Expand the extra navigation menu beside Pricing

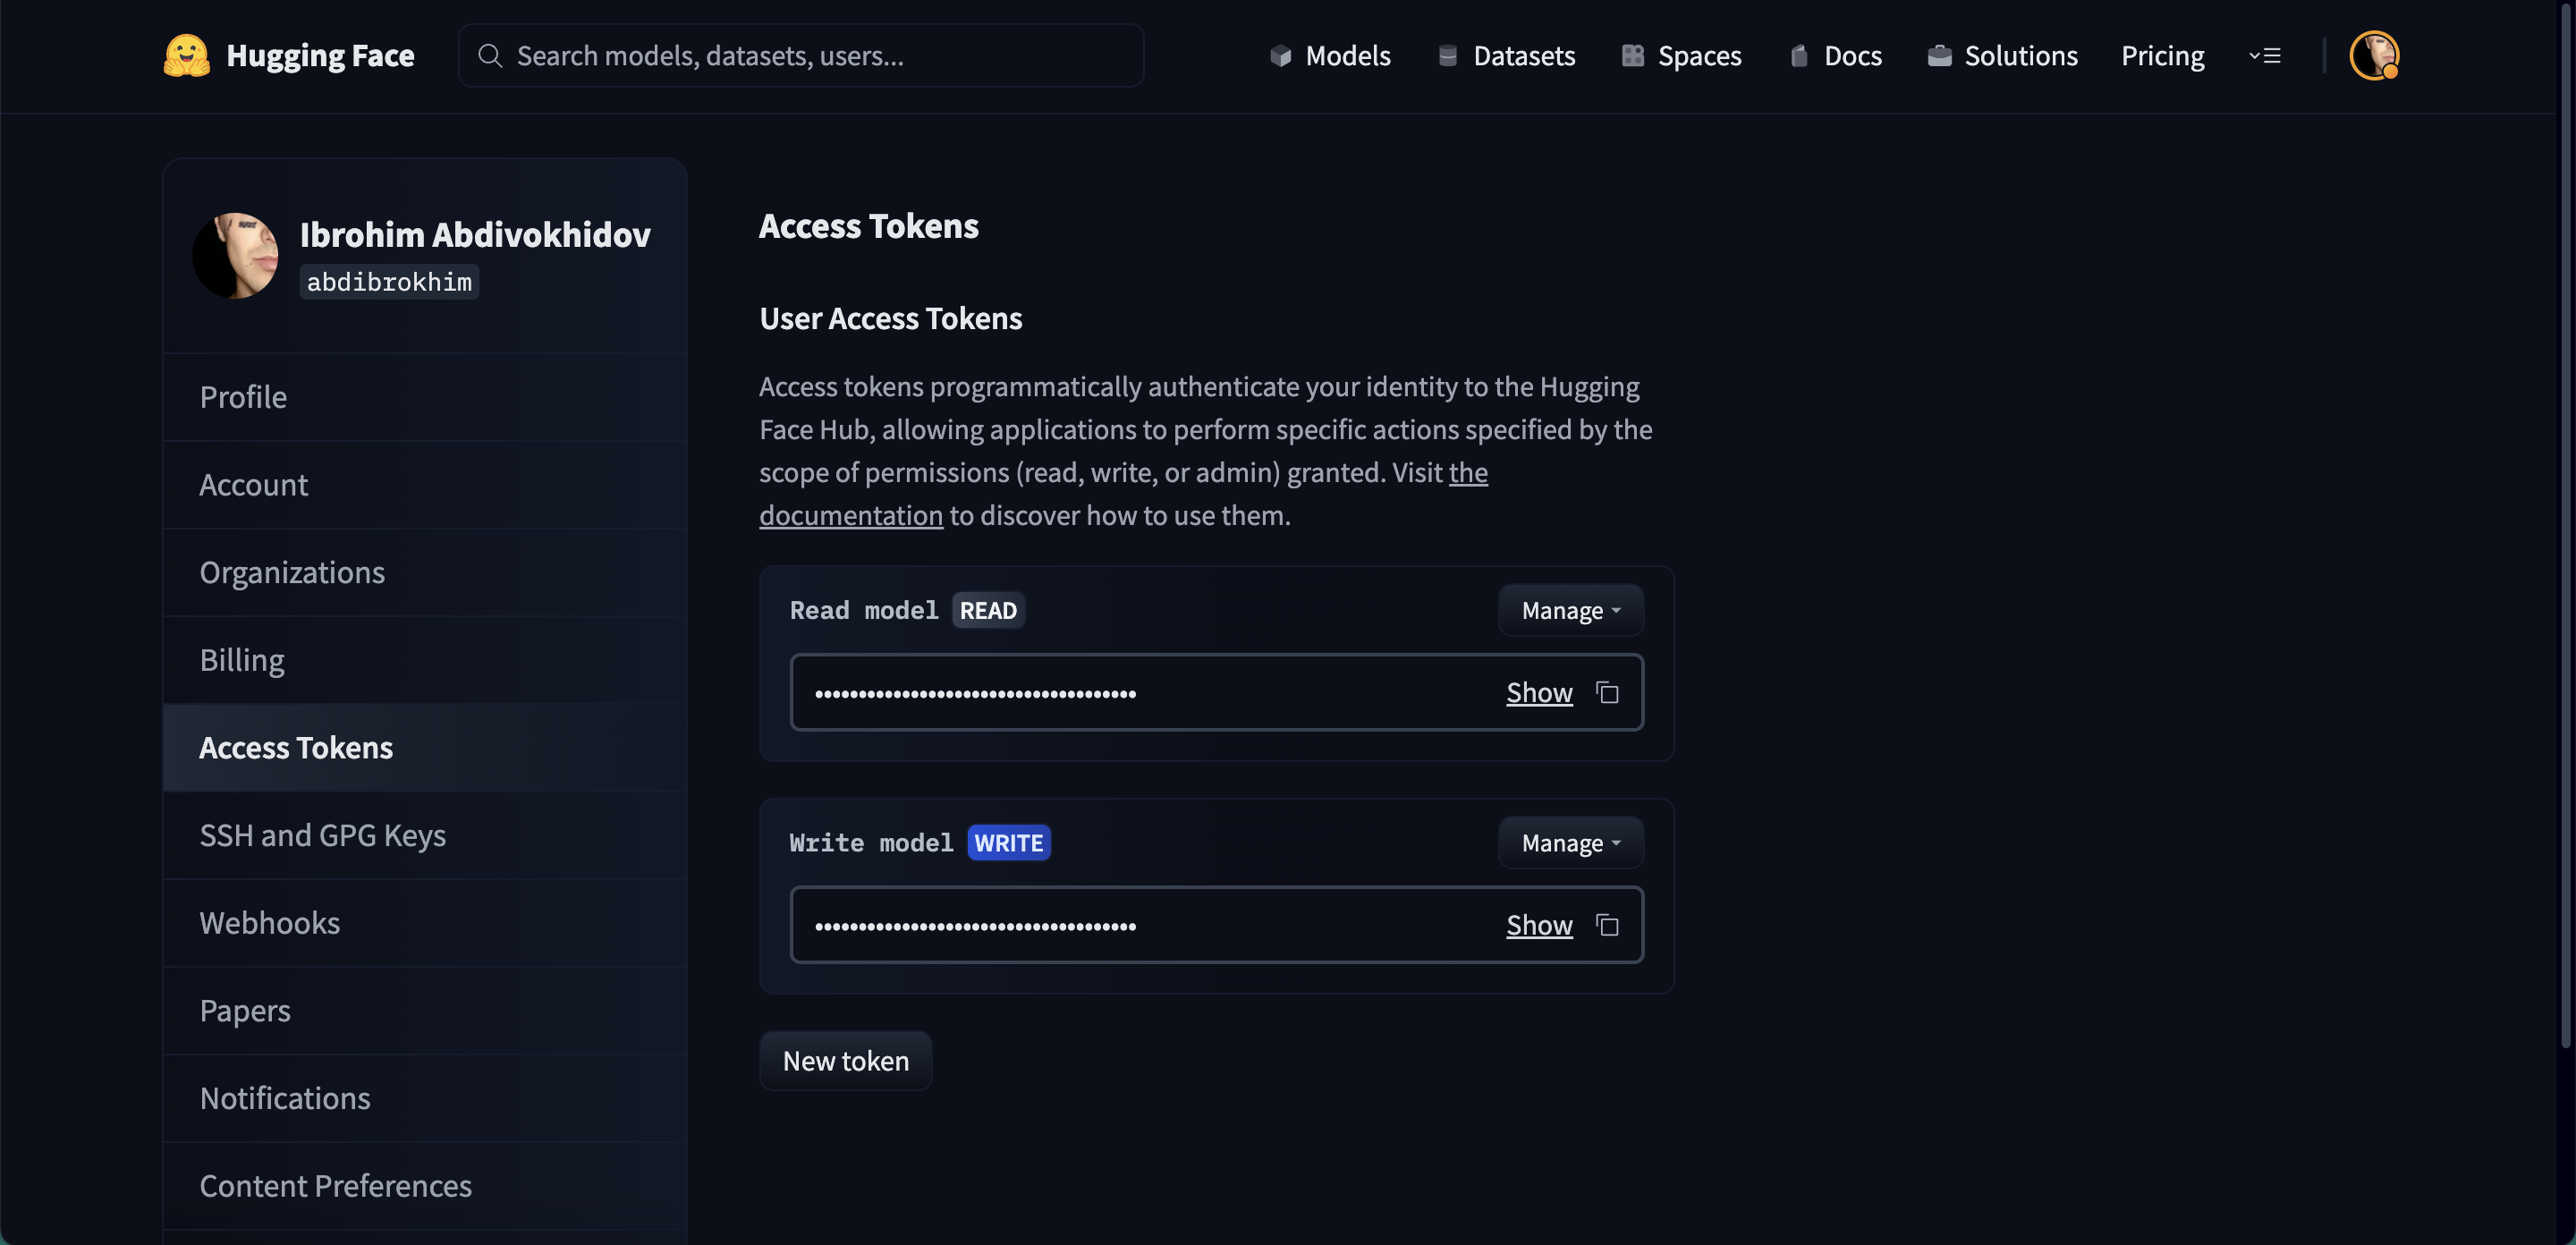(2265, 56)
